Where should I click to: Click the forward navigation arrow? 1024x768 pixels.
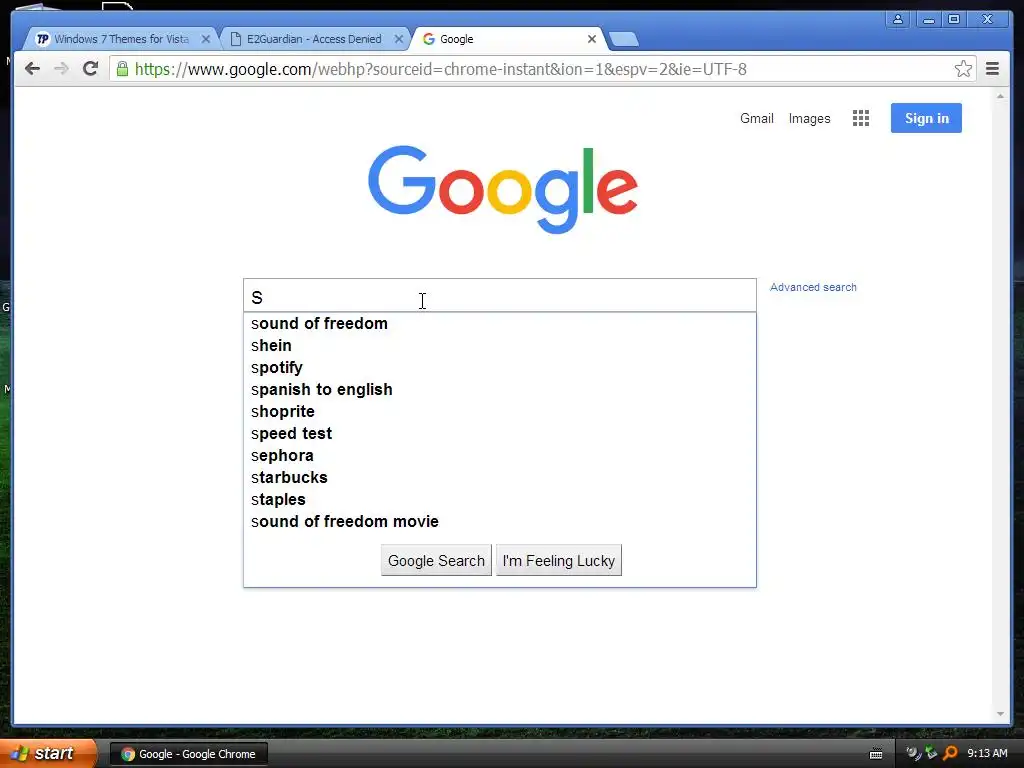click(61, 69)
